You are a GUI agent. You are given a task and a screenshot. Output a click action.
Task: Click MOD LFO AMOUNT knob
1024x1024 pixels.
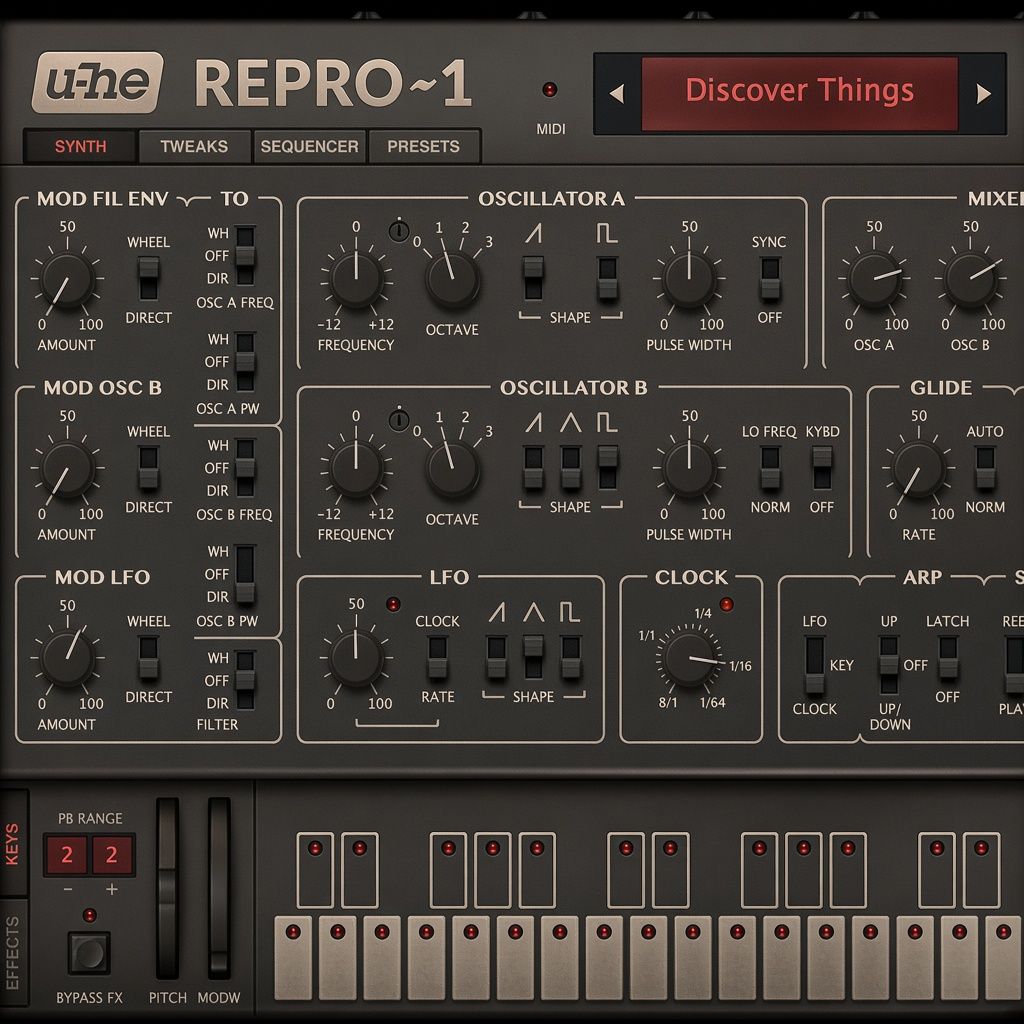point(67,658)
